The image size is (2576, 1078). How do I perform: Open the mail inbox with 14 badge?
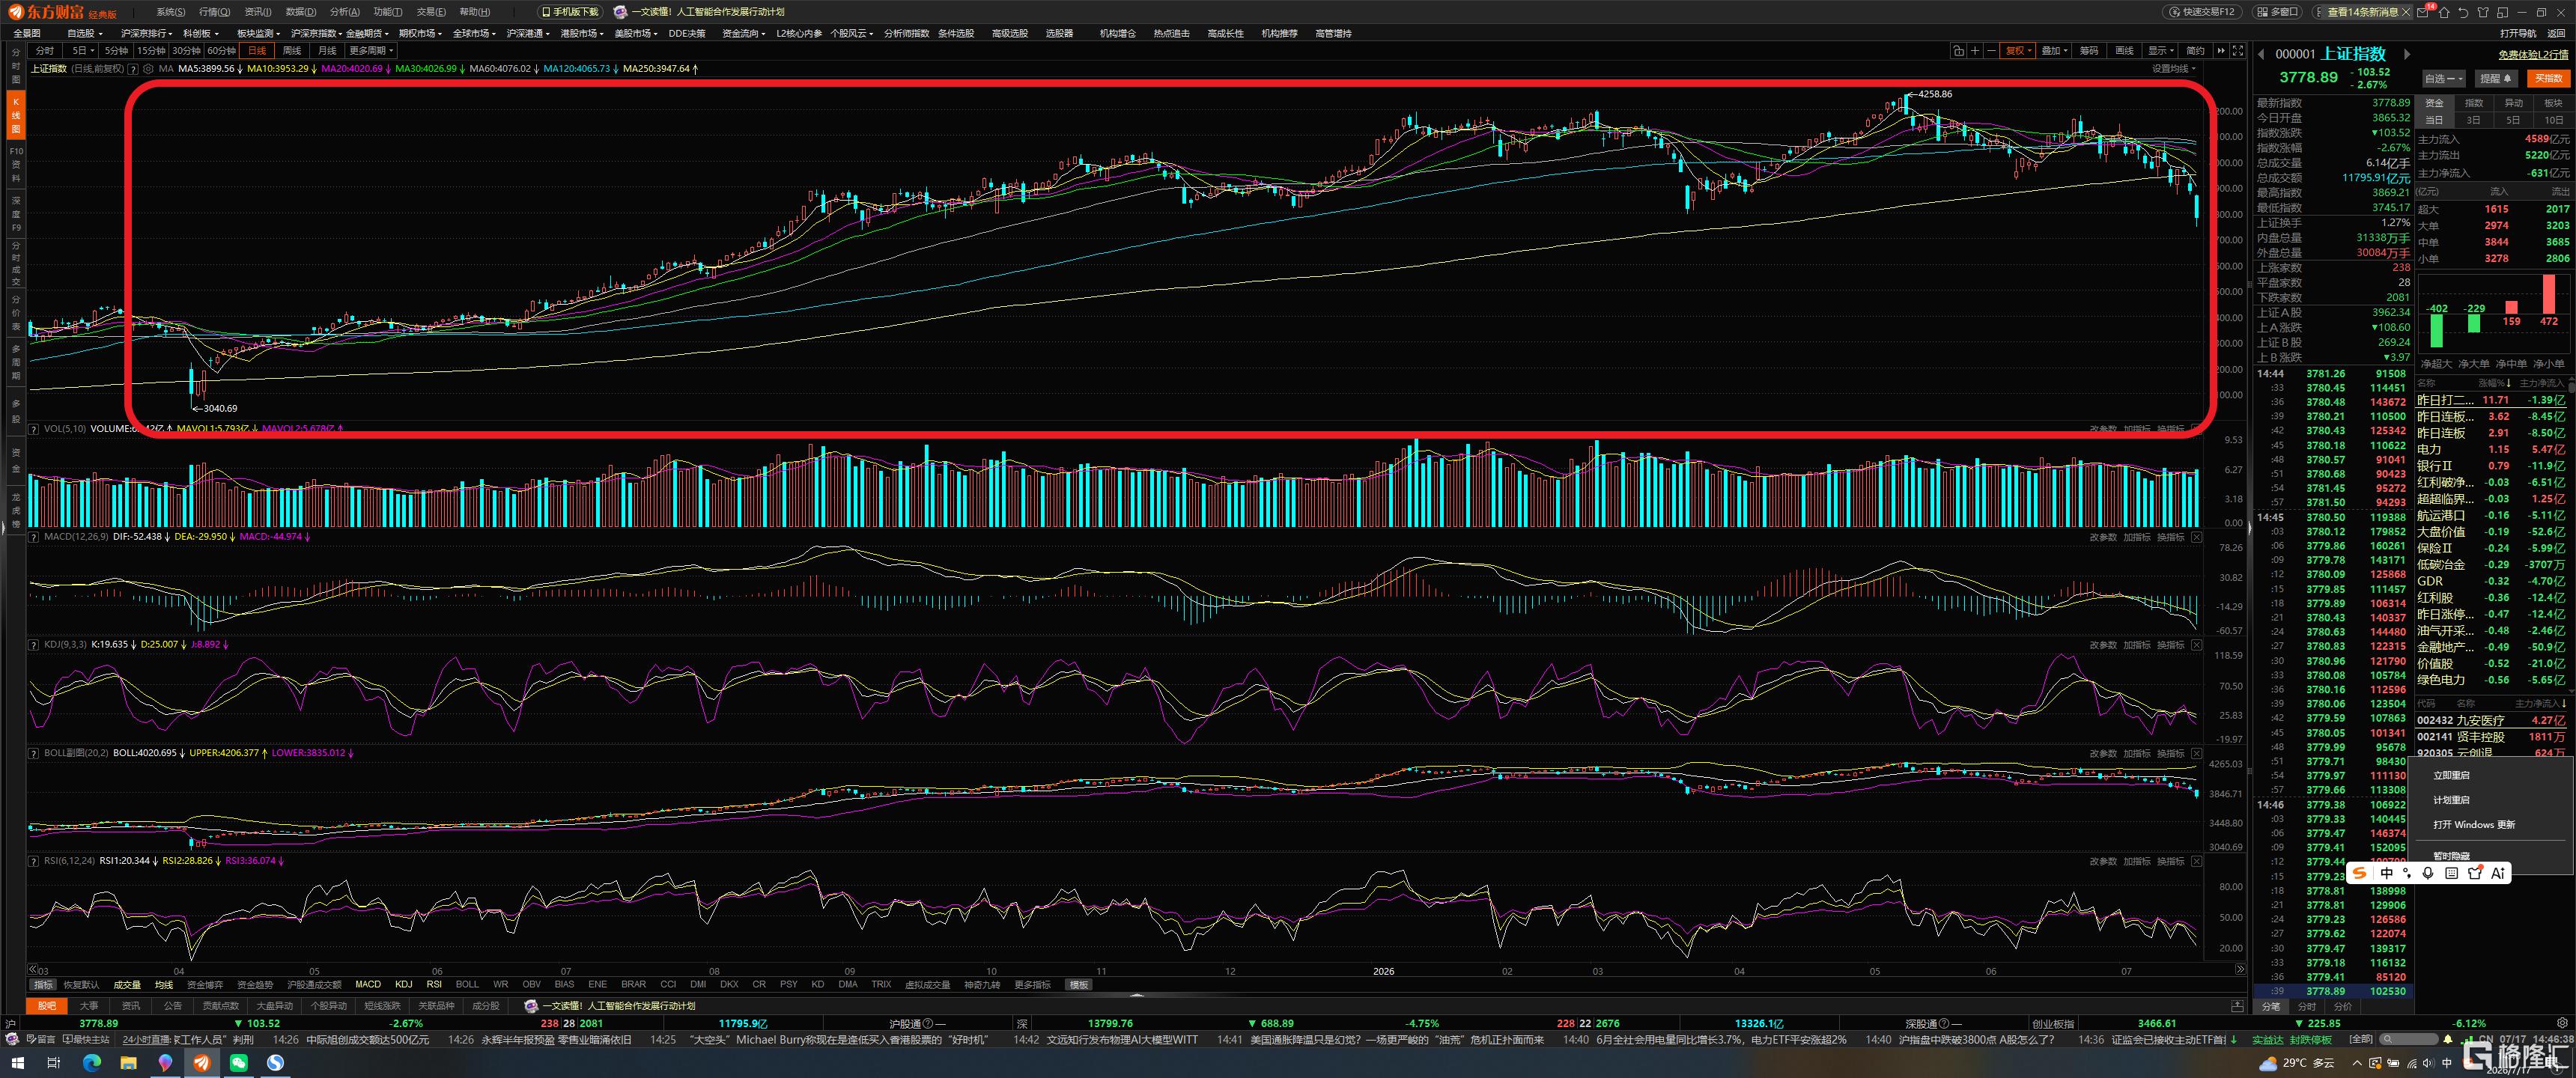click(x=2424, y=12)
